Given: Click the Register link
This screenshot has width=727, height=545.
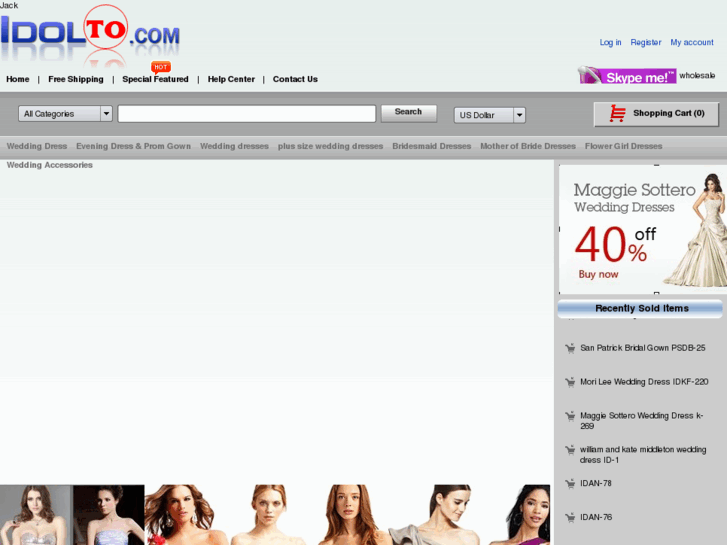Looking at the screenshot, I should (x=646, y=42).
